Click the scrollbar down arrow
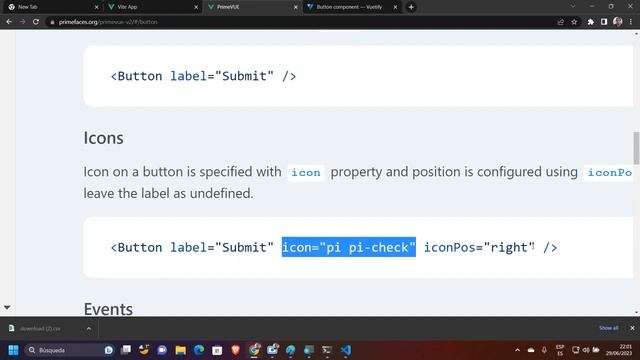Image resolution: width=640 pixels, height=360 pixels. tap(636, 312)
